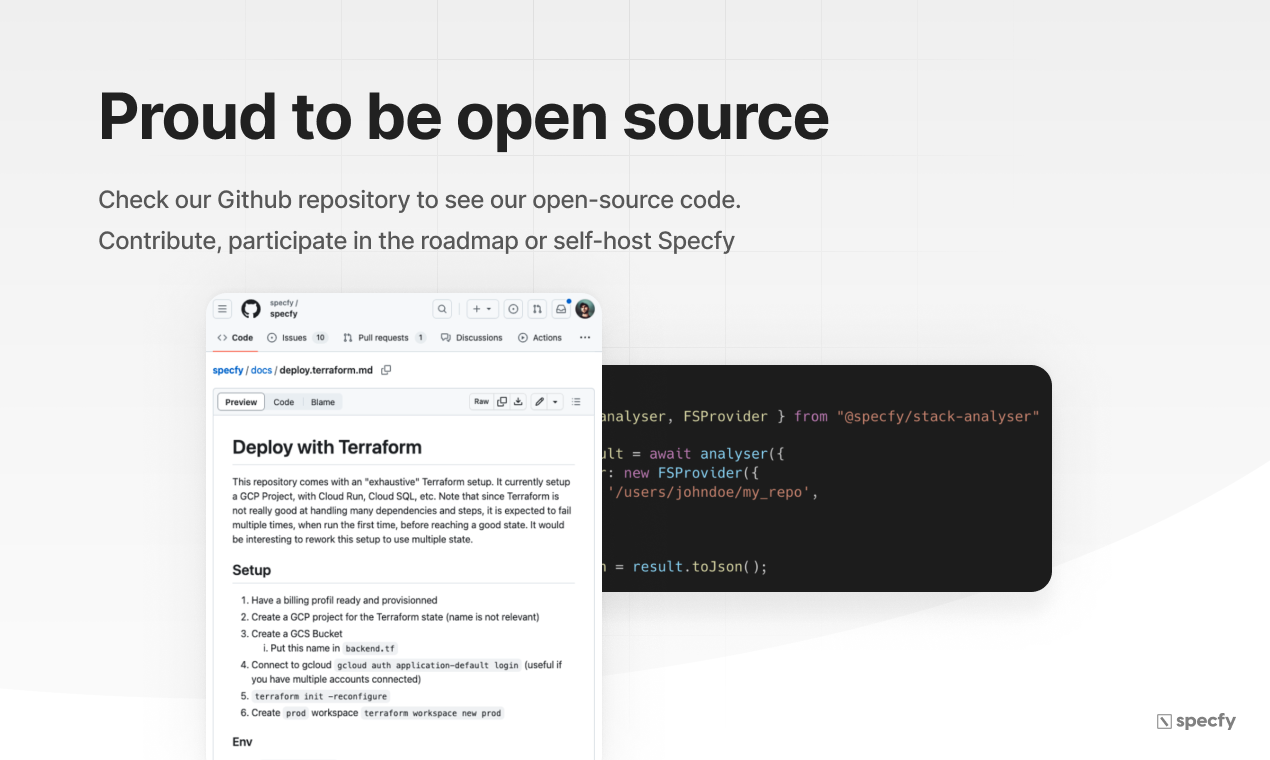Click the Pull requests count badge 1
This screenshot has width=1270, height=760.
tap(421, 338)
